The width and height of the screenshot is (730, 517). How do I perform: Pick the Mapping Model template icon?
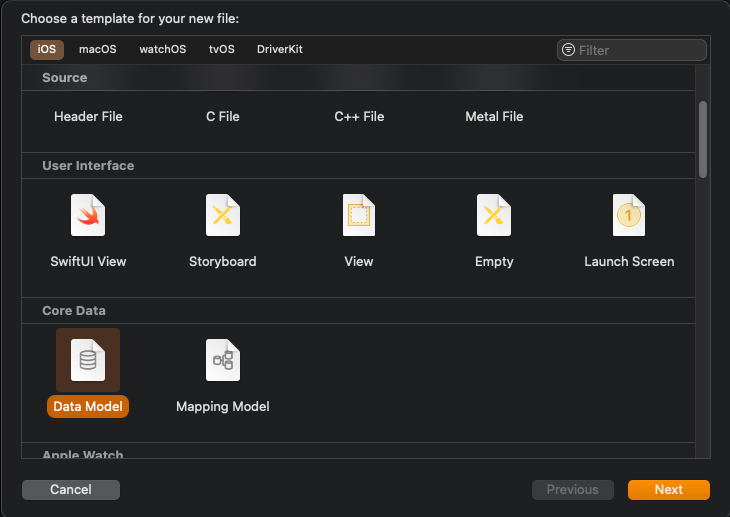[x=223, y=360]
